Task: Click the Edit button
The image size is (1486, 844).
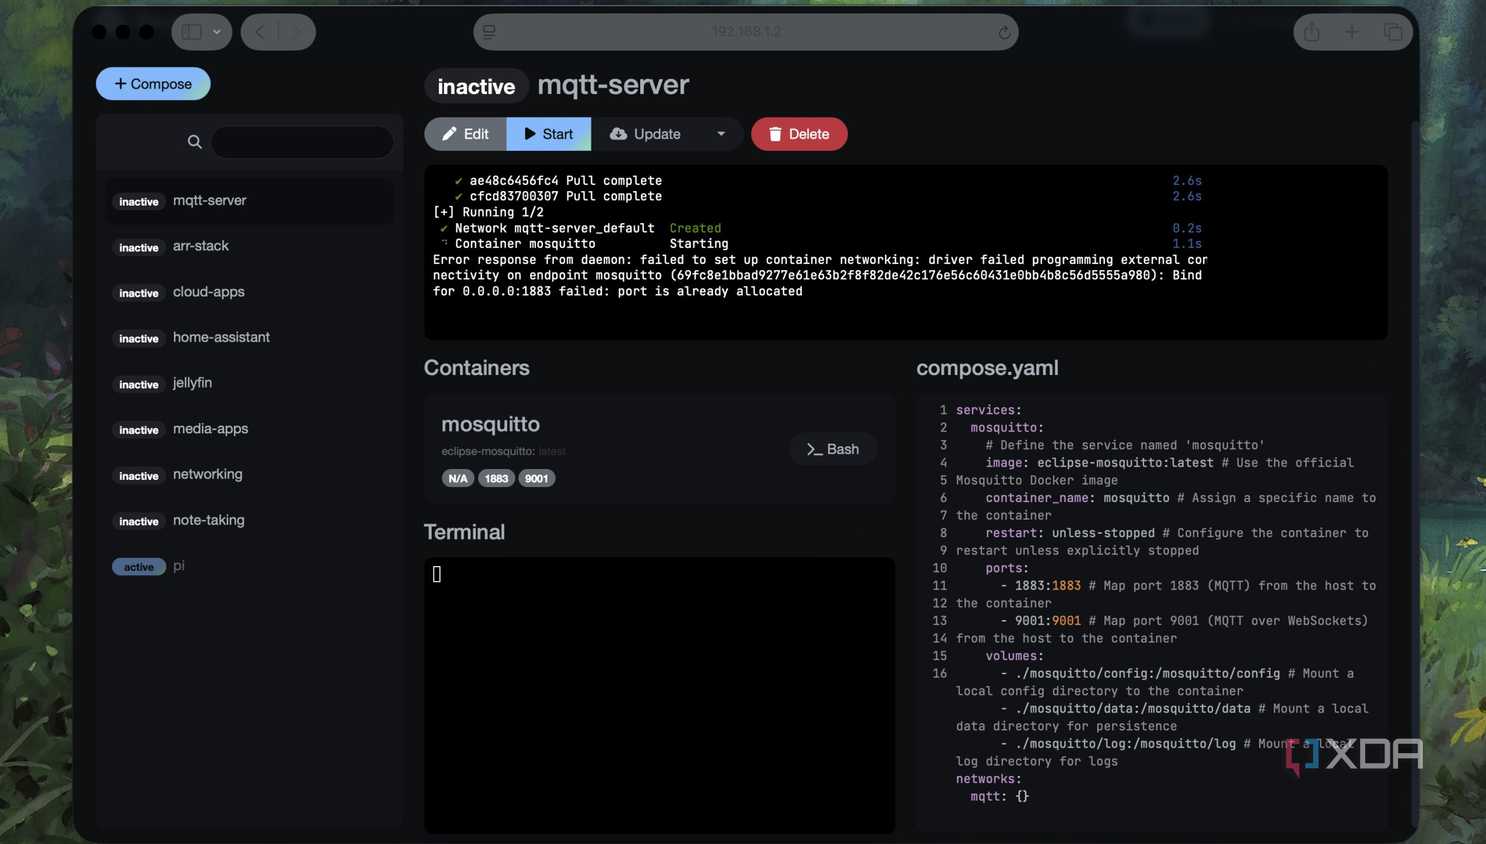Action: [465, 134]
